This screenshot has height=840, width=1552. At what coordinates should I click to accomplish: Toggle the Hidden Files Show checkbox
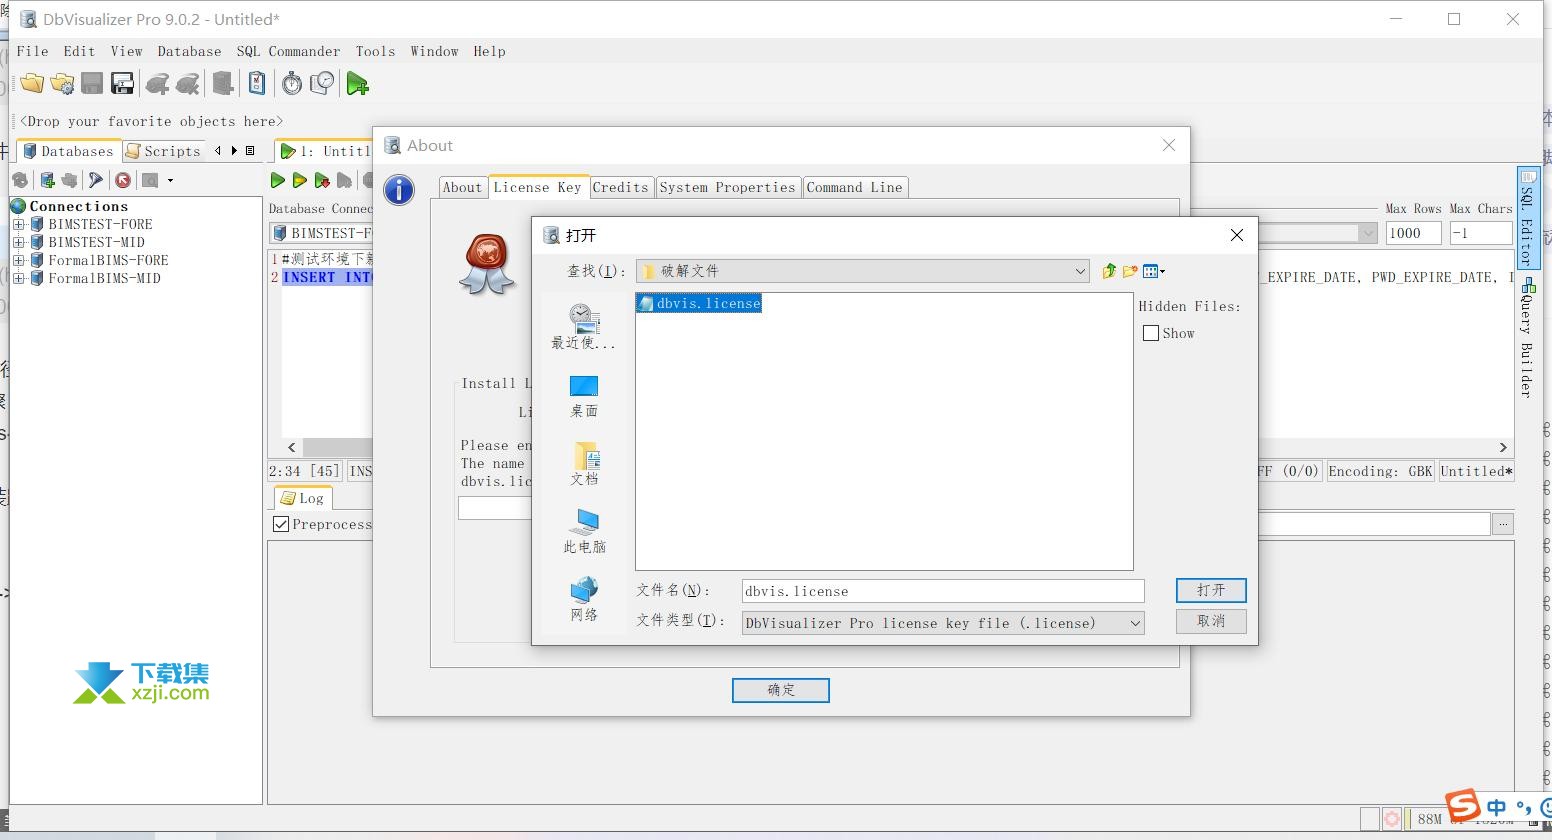click(1151, 333)
